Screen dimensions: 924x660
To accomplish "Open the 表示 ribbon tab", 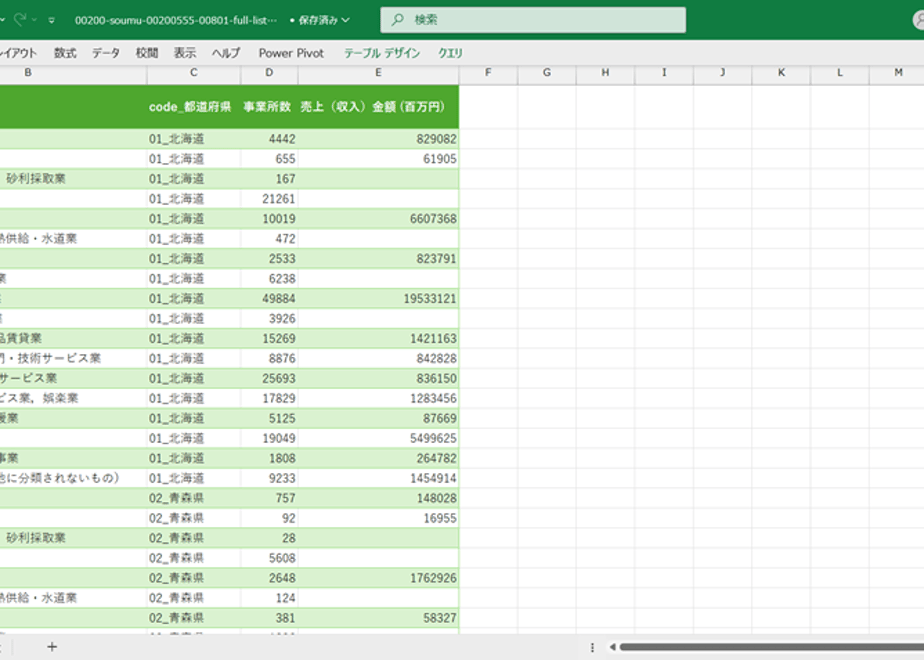I will pos(184,53).
